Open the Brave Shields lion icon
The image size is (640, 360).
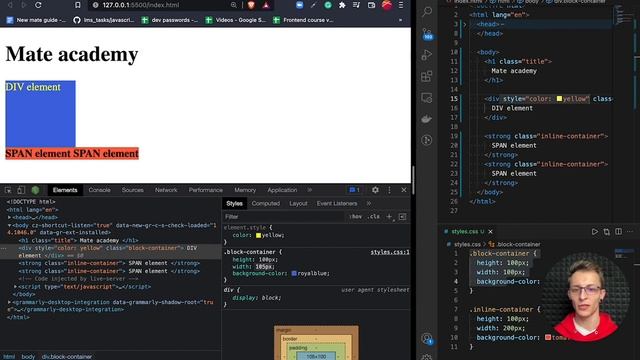coord(251,5)
